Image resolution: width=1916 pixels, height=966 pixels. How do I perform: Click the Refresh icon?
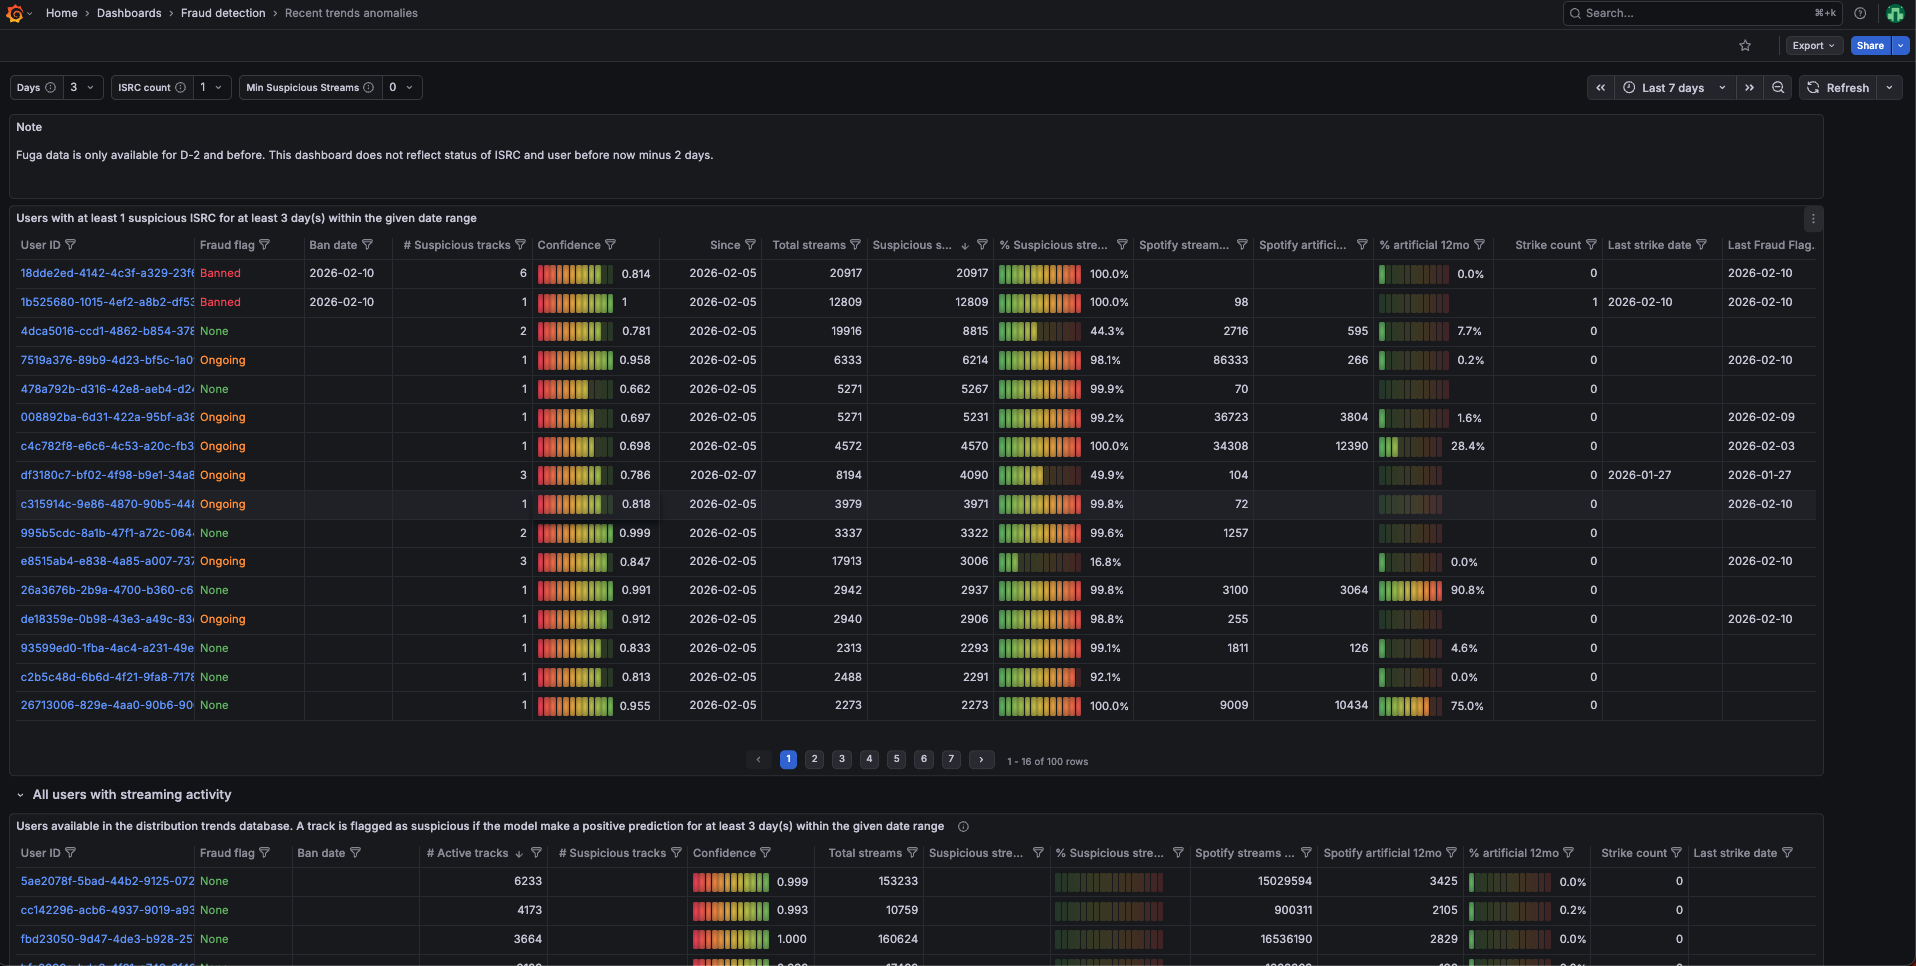pos(1812,87)
